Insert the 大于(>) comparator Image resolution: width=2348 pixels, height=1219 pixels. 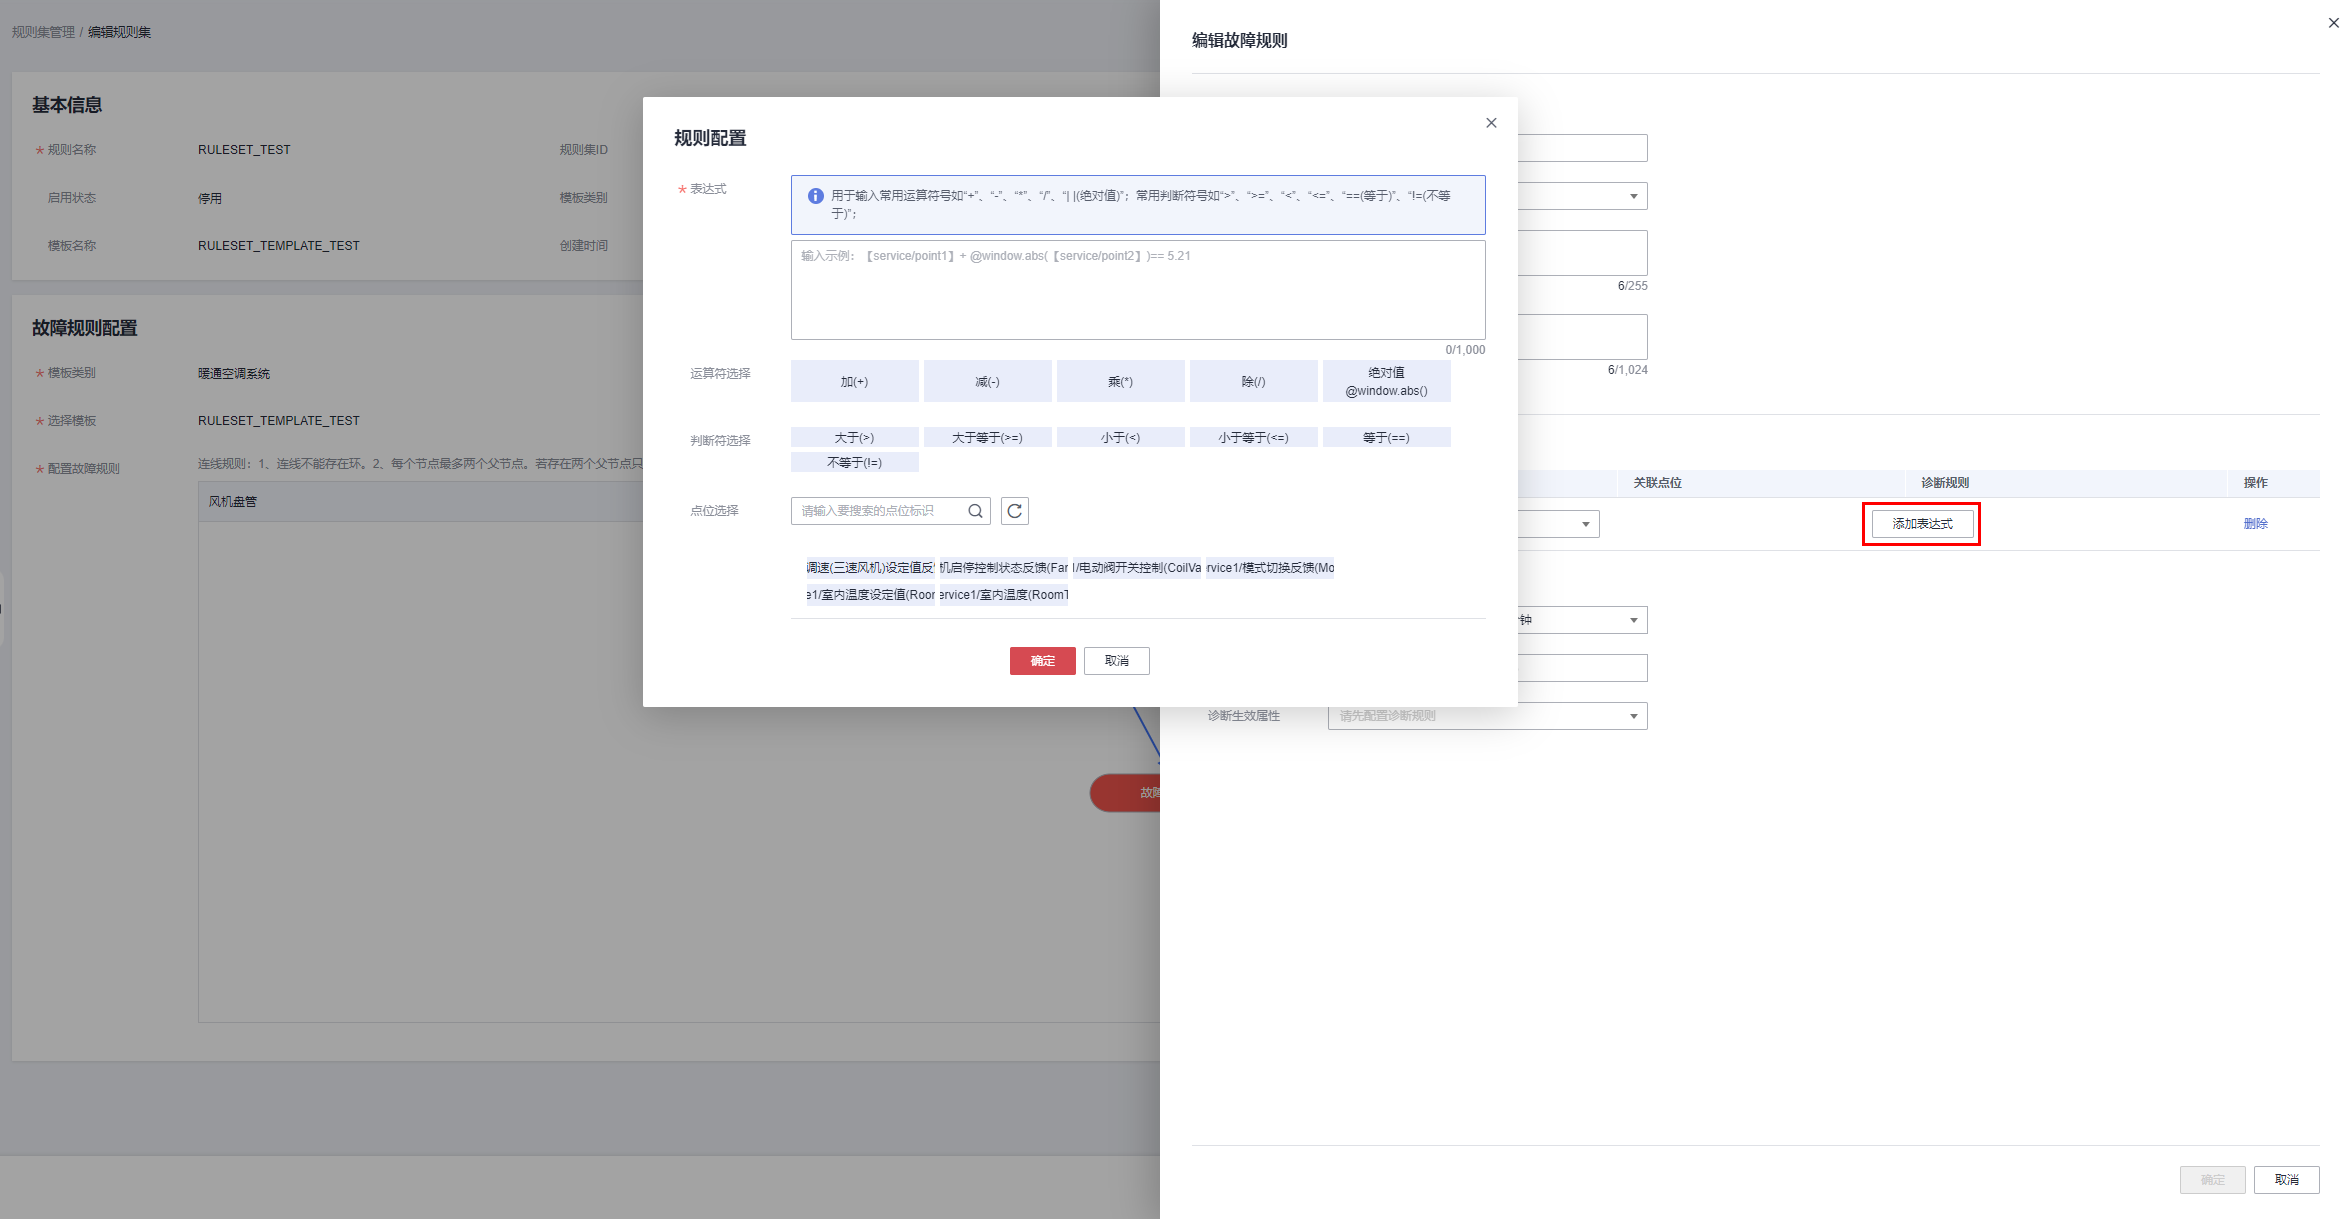[x=854, y=437]
